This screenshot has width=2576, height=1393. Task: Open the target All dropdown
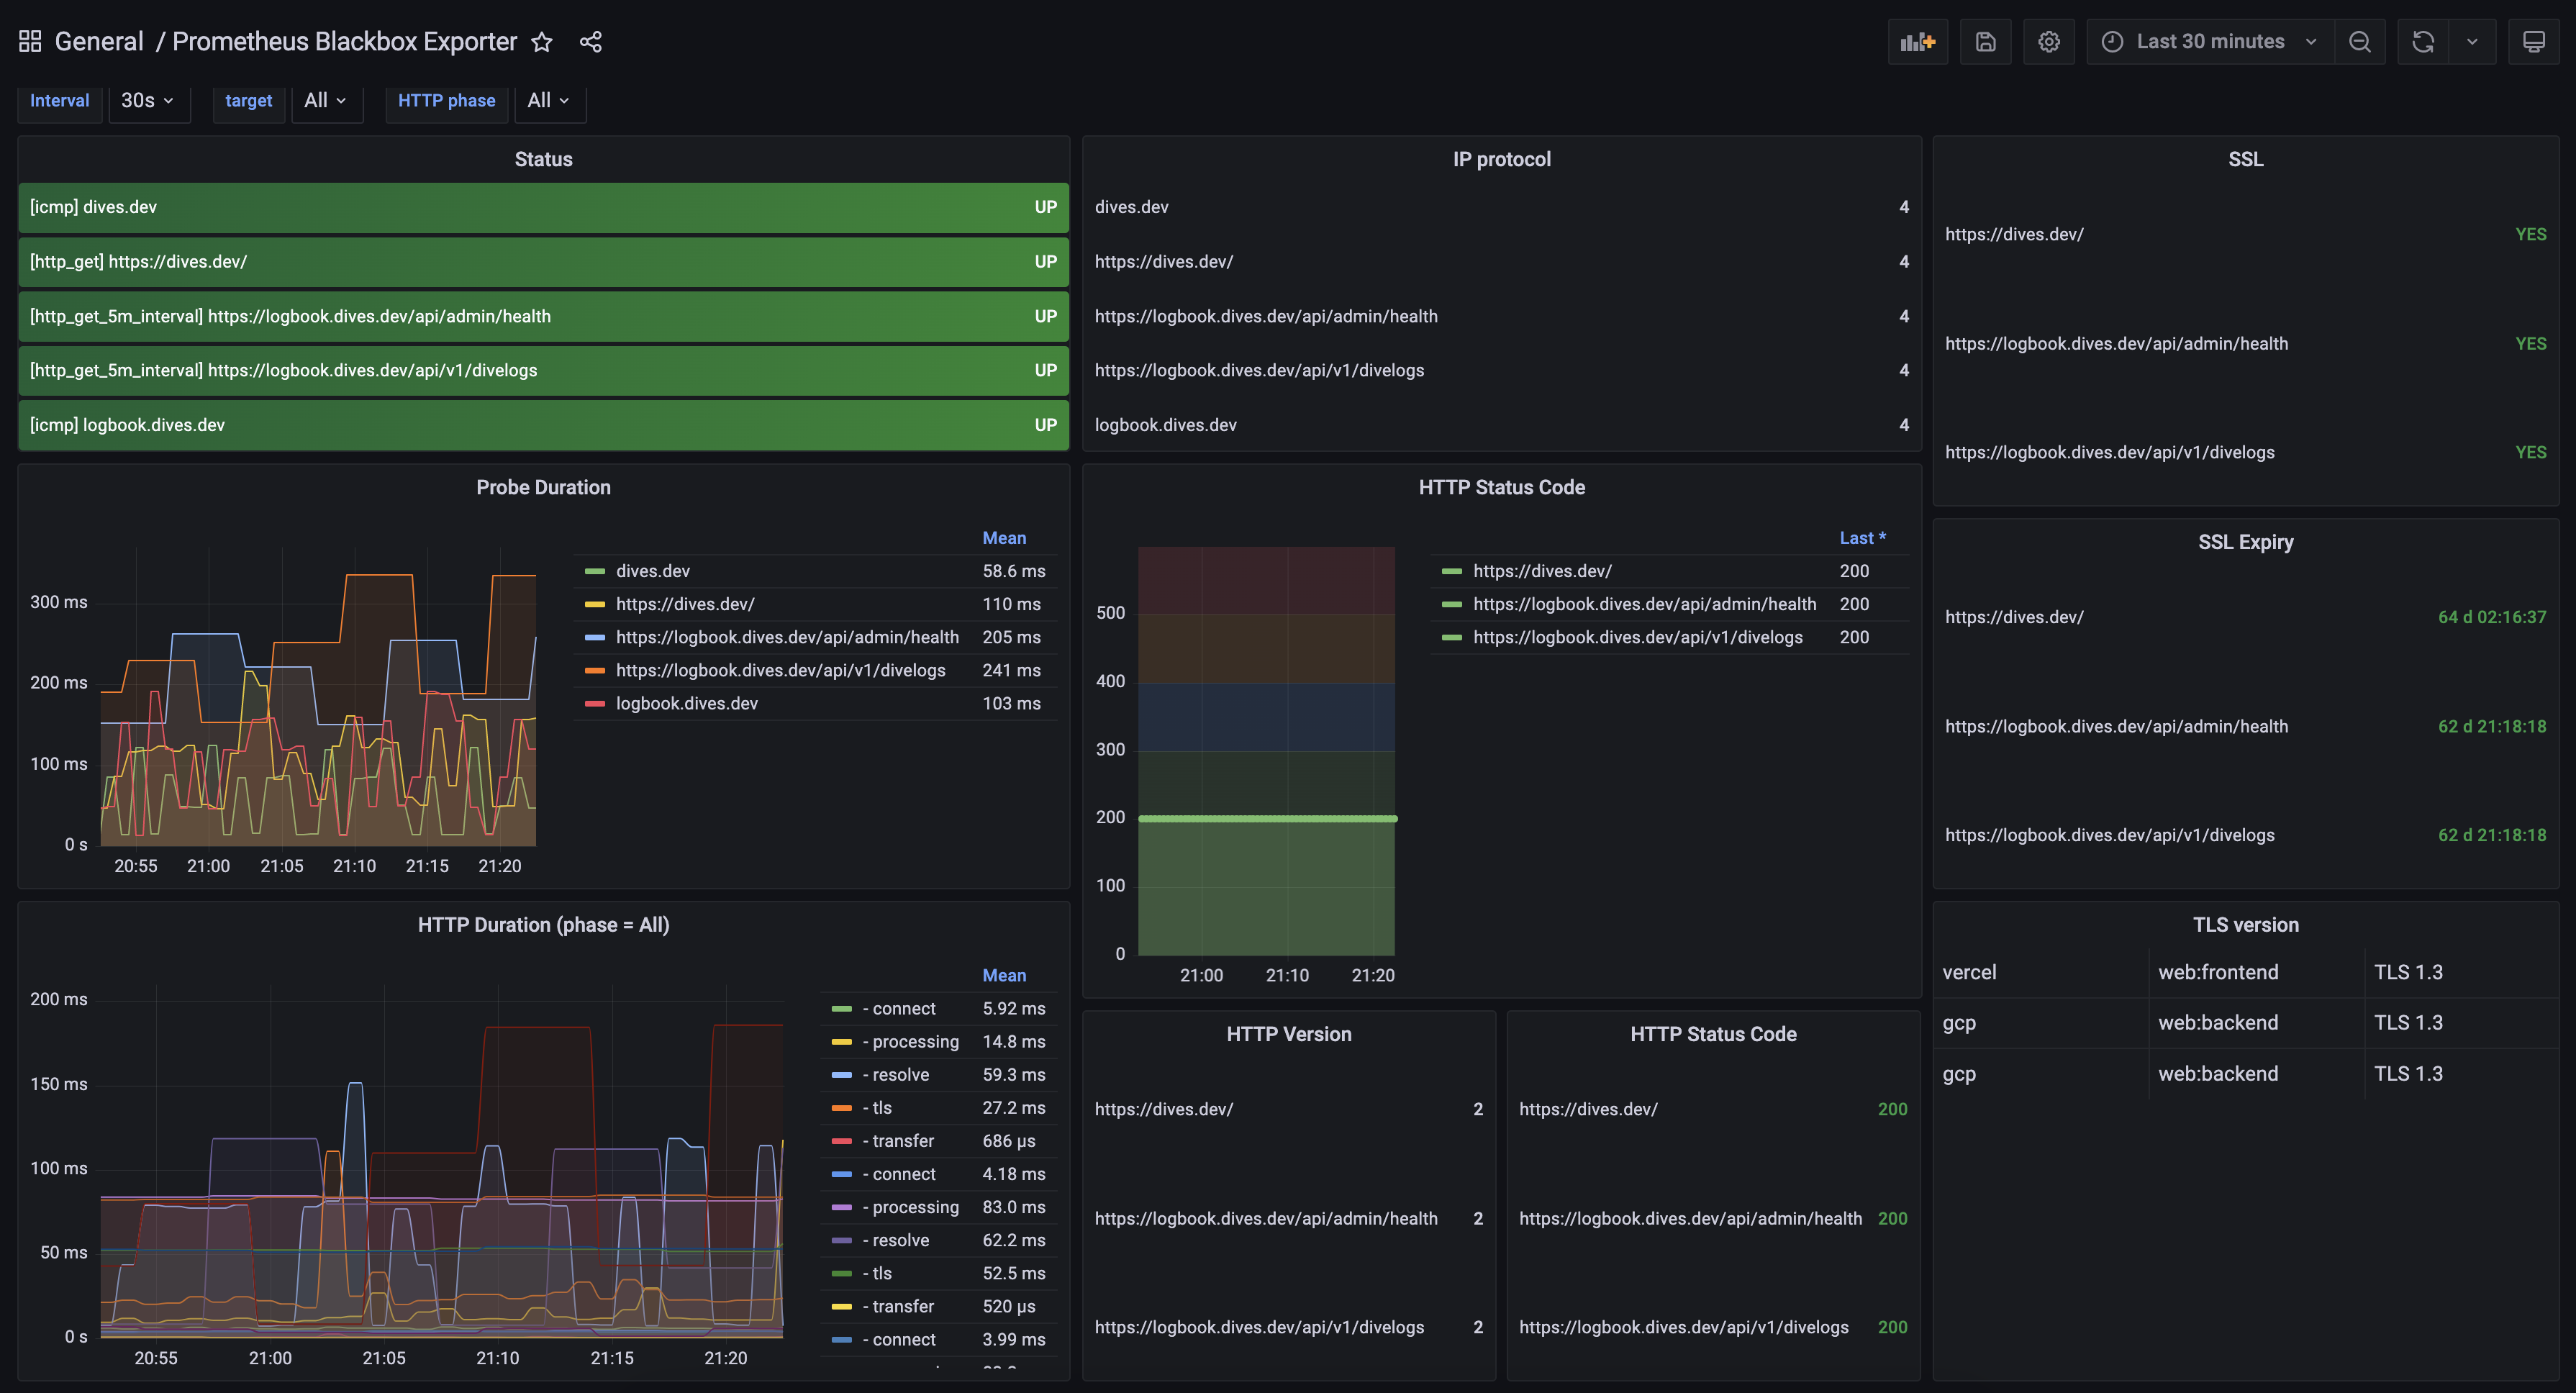(x=326, y=100)
